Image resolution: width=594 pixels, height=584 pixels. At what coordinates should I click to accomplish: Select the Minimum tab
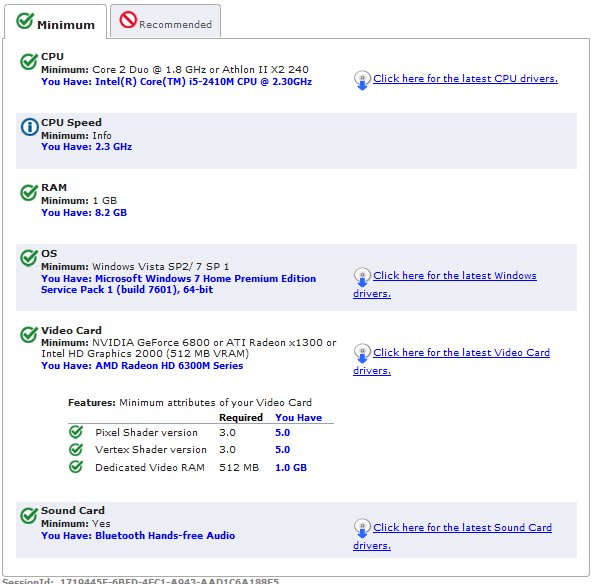click(x=55, y=22)
